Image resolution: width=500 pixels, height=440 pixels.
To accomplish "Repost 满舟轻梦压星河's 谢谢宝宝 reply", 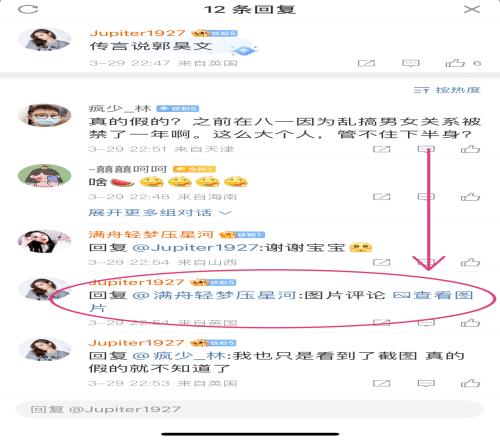I will click(x=382, y=262).
